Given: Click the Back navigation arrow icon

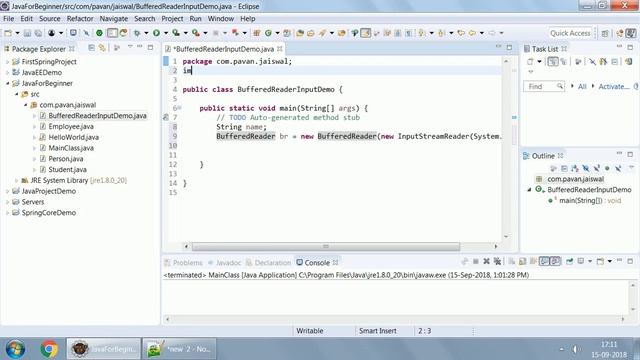Looking at the screenshot, I should [x=473, y=33].
